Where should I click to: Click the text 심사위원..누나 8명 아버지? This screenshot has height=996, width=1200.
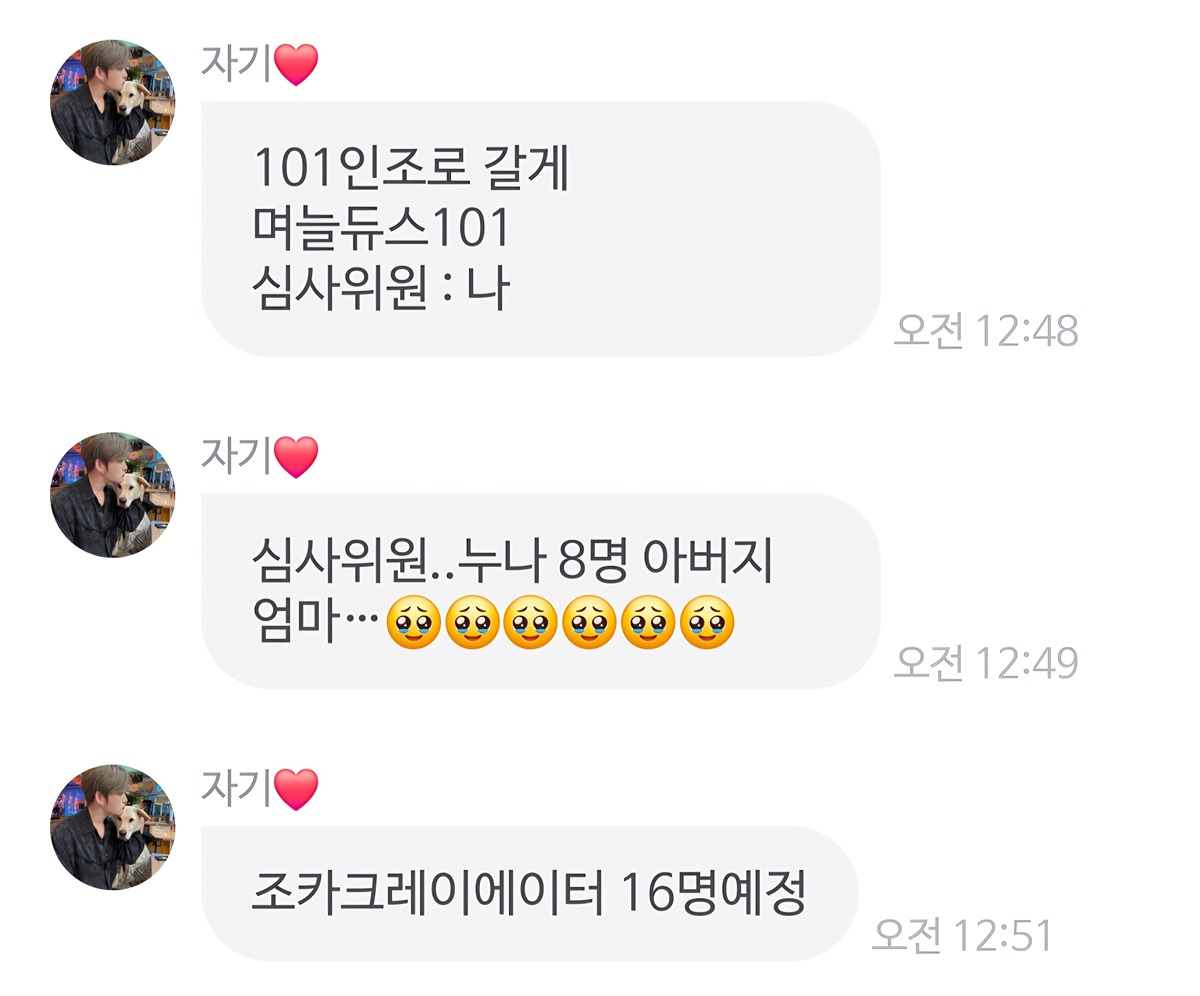tap(513, 563)
